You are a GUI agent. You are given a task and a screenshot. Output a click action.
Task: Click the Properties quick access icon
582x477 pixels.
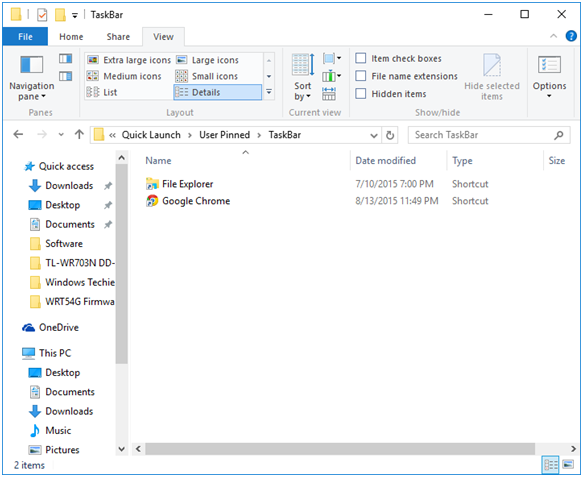(x=42, y=15)
